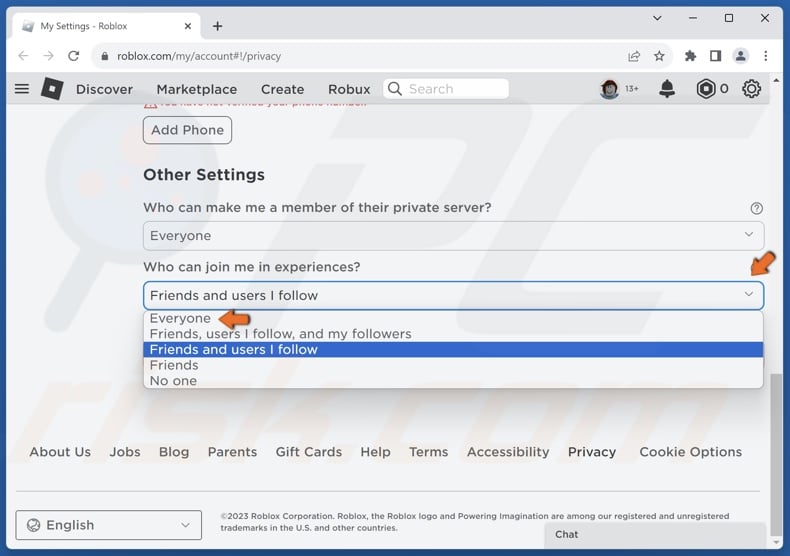Select the My Settings - Roblox tab

coord(105,26)
